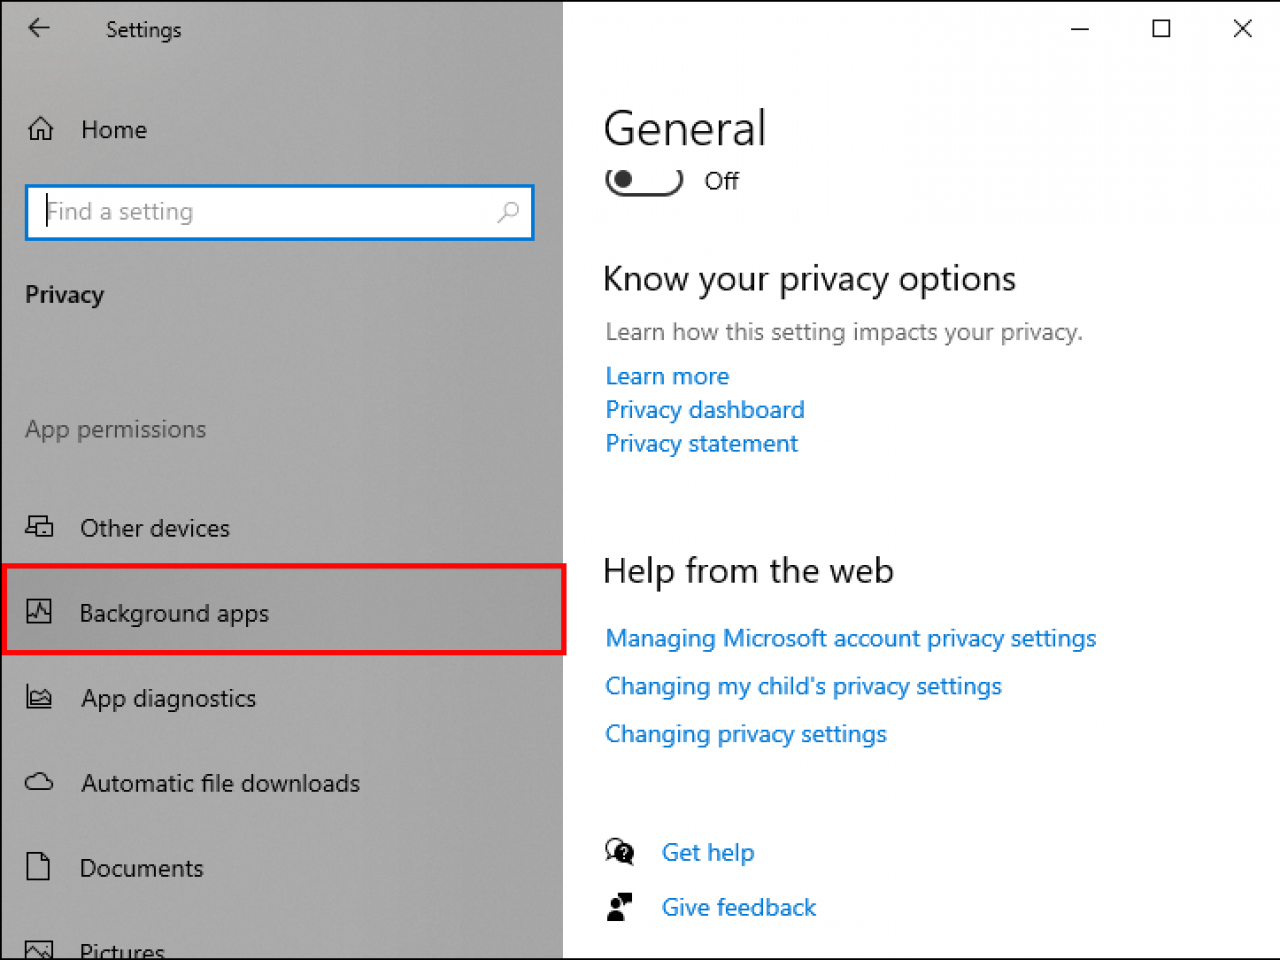Open Managing Microsoft account privacy settings
The width and height of the screenshot is (1280, 960).
850,638
